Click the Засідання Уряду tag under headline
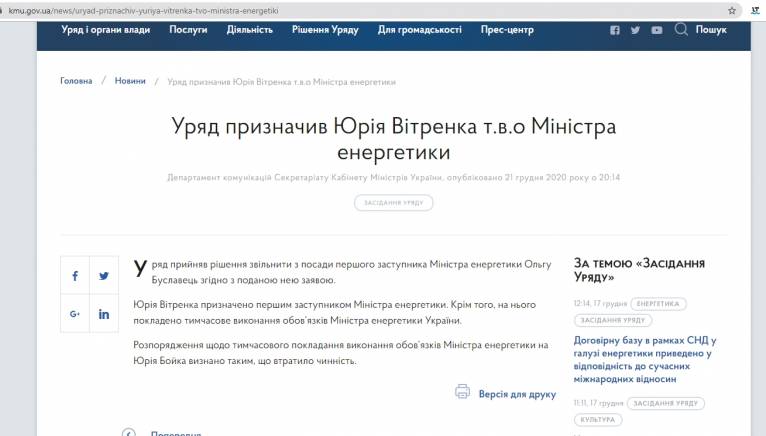The width and height of the screenshot is (766, 436). pyautogui.click(x=394, y=203)
